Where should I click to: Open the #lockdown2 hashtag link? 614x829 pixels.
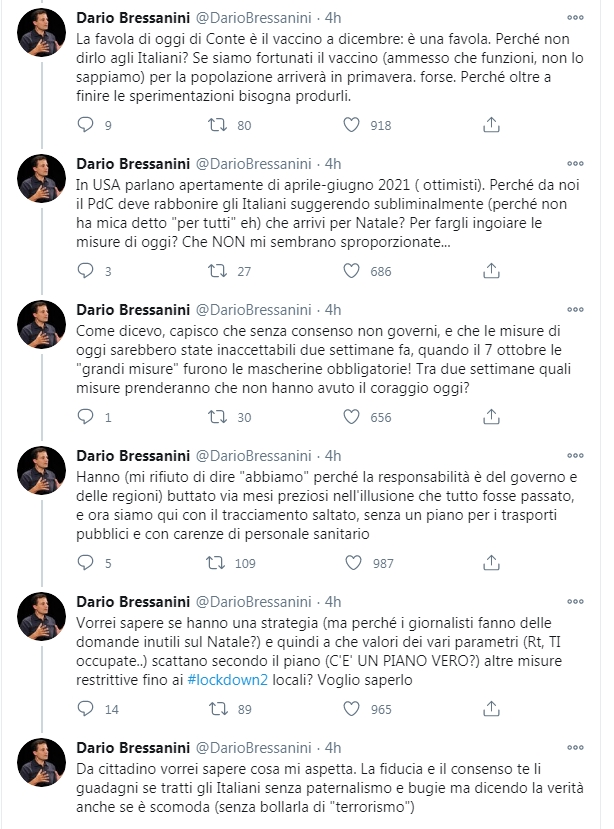point(228,679)
